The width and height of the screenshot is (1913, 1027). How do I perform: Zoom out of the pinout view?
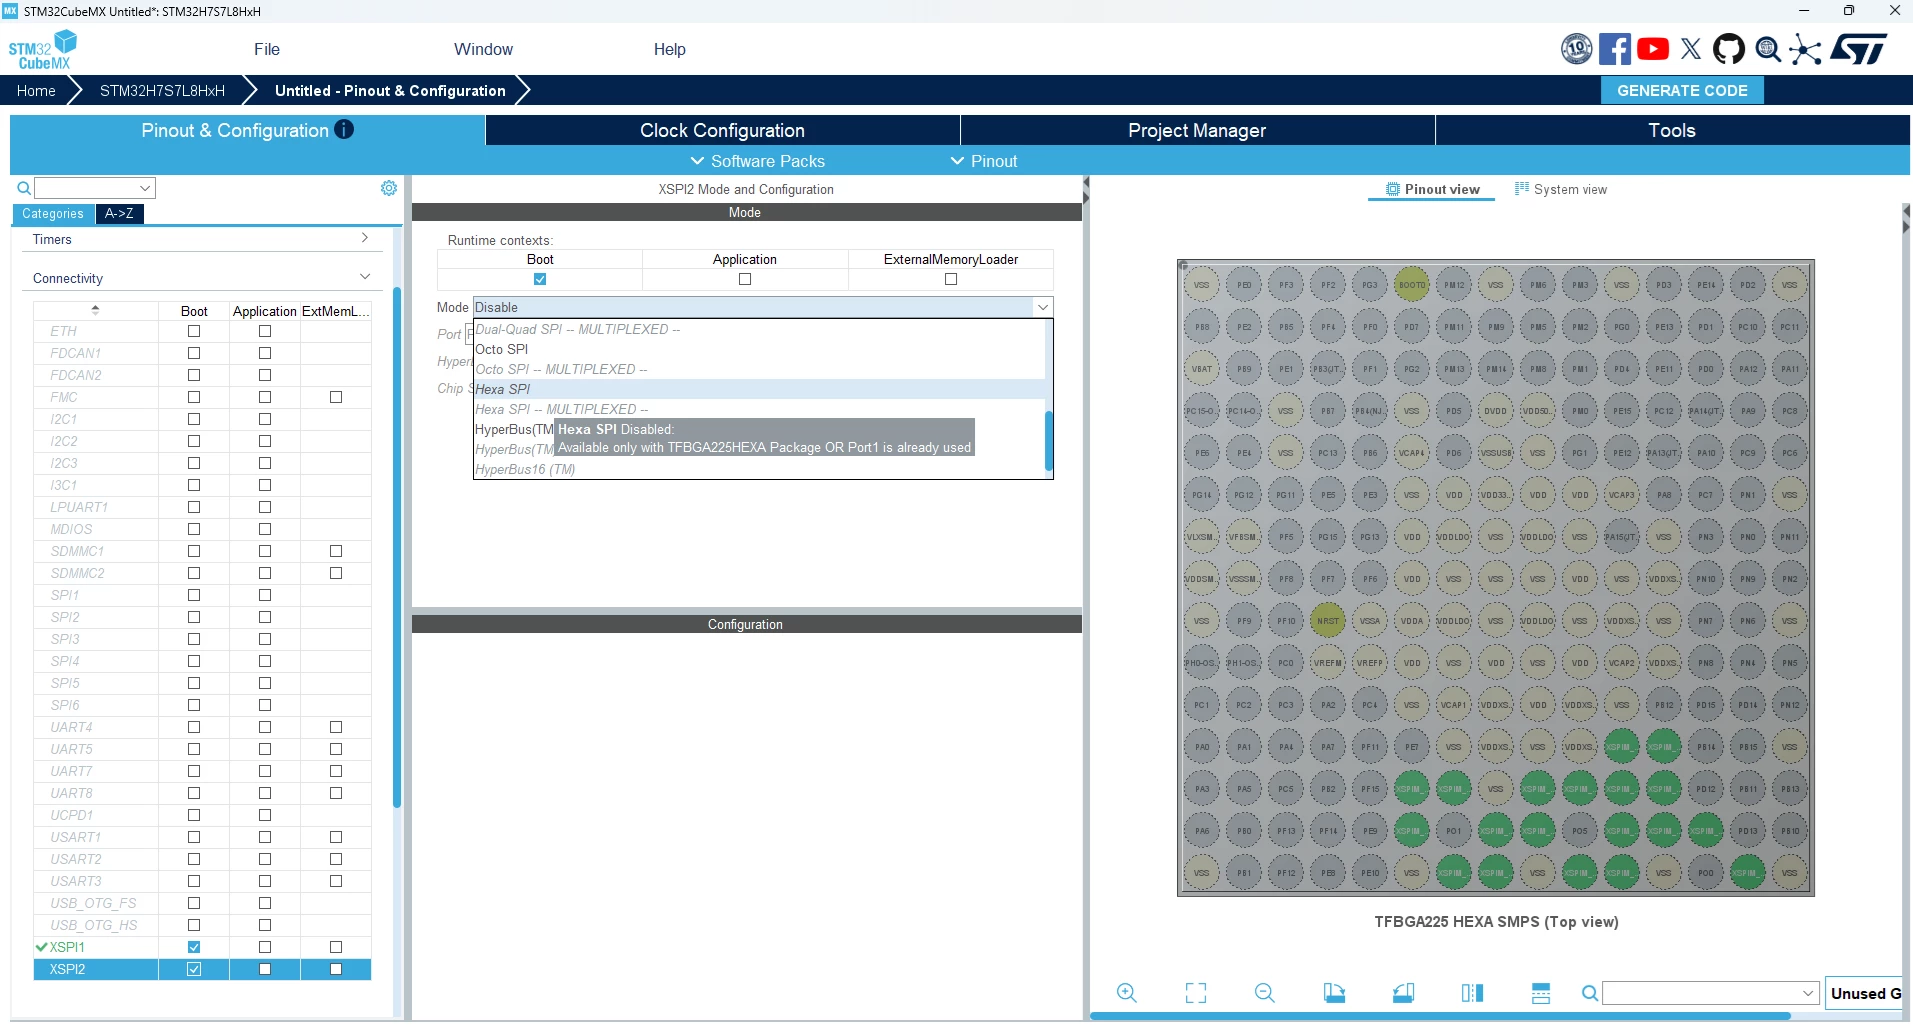pos(1265,993)
